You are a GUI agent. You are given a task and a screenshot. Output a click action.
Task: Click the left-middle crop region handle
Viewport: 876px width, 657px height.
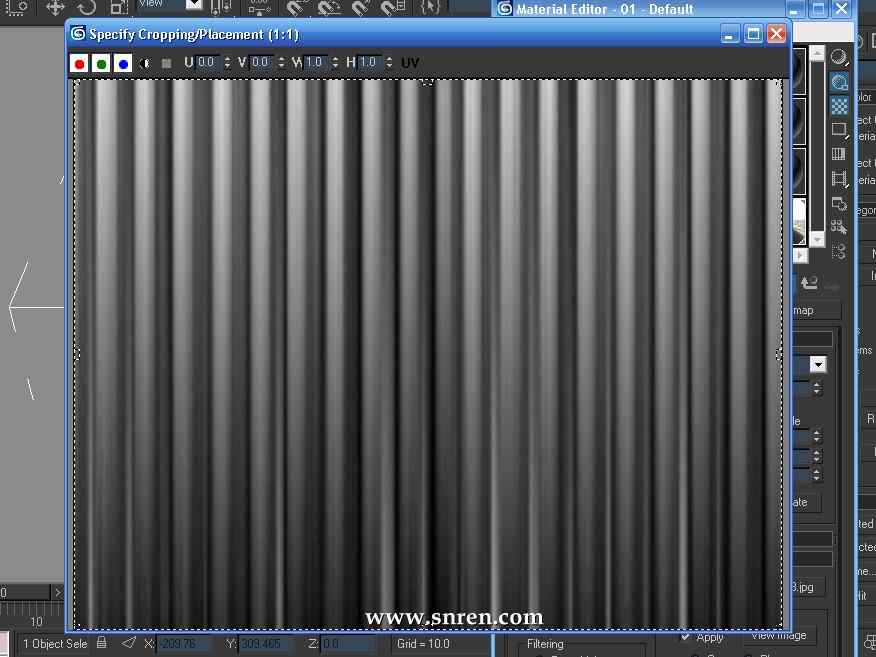coord(77,354)
